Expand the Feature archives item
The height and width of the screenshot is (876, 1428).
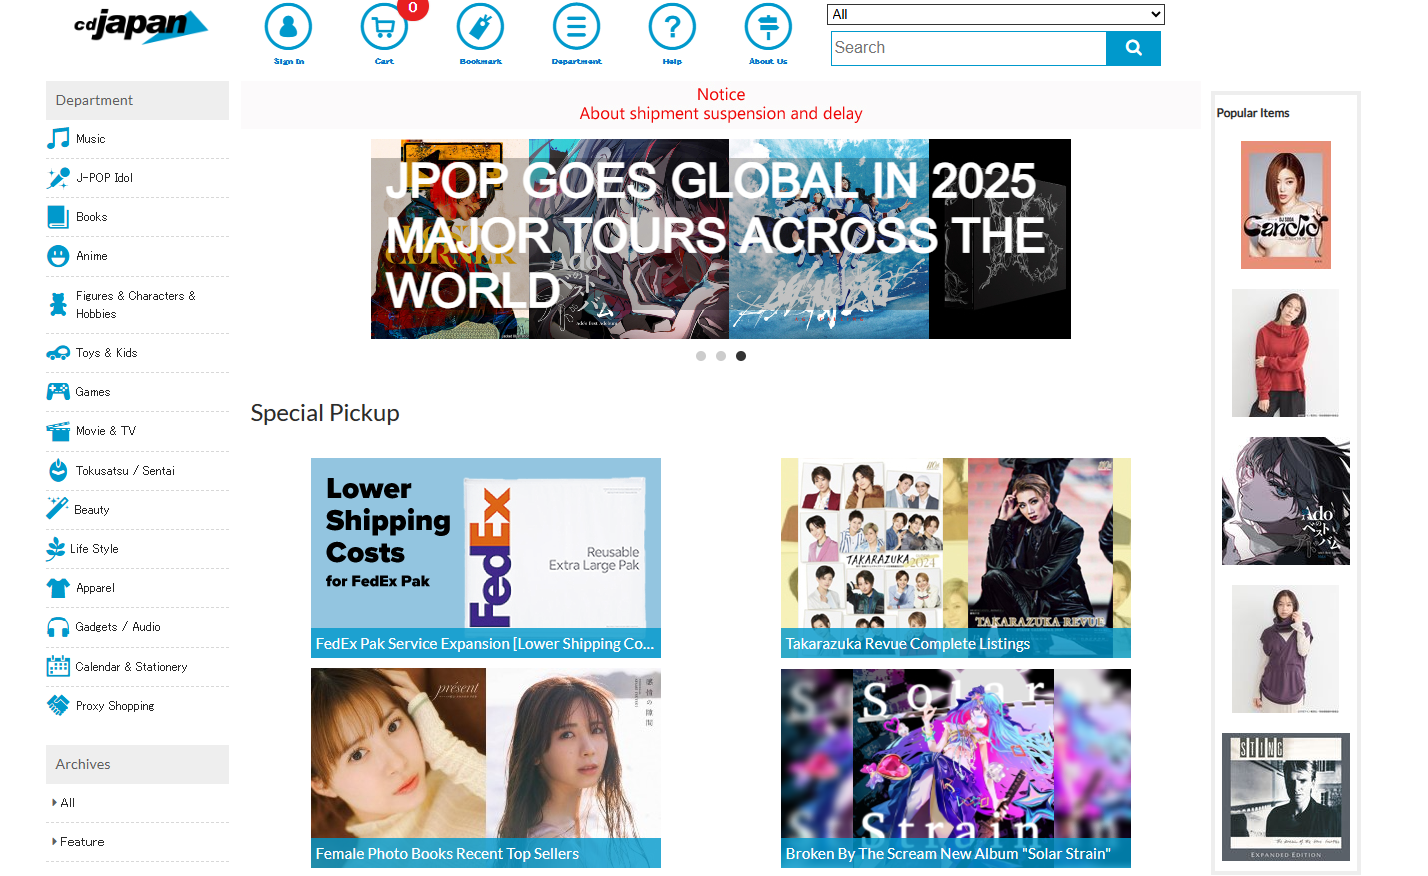click(78, 842)
